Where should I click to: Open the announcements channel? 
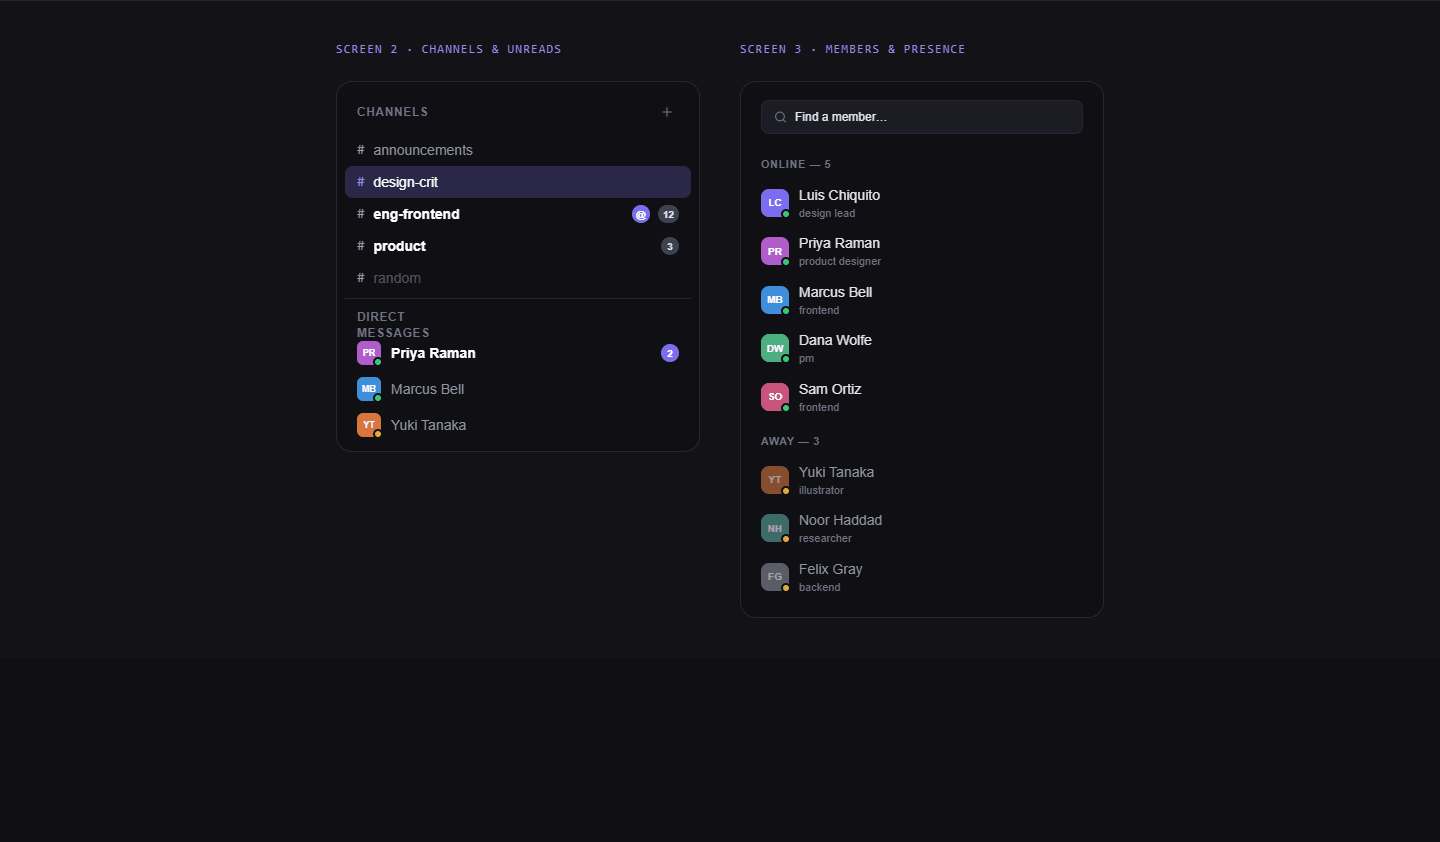pyautogui.click(x=518, y=150)
